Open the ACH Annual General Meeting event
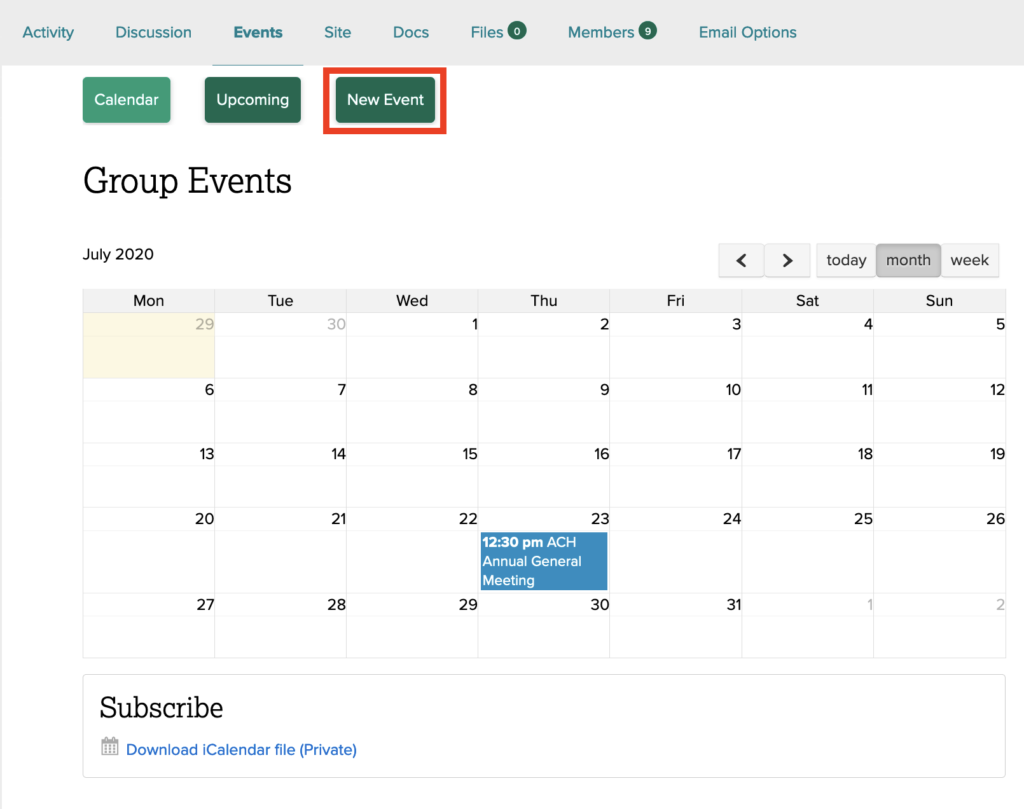The width and height of the screenshot is (1024, 809). [x=543, y=561]
